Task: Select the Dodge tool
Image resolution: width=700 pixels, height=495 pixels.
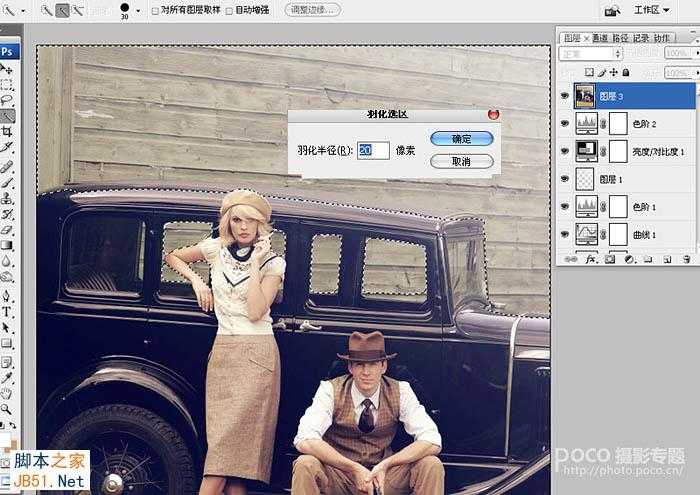Action: pos(7,276)
